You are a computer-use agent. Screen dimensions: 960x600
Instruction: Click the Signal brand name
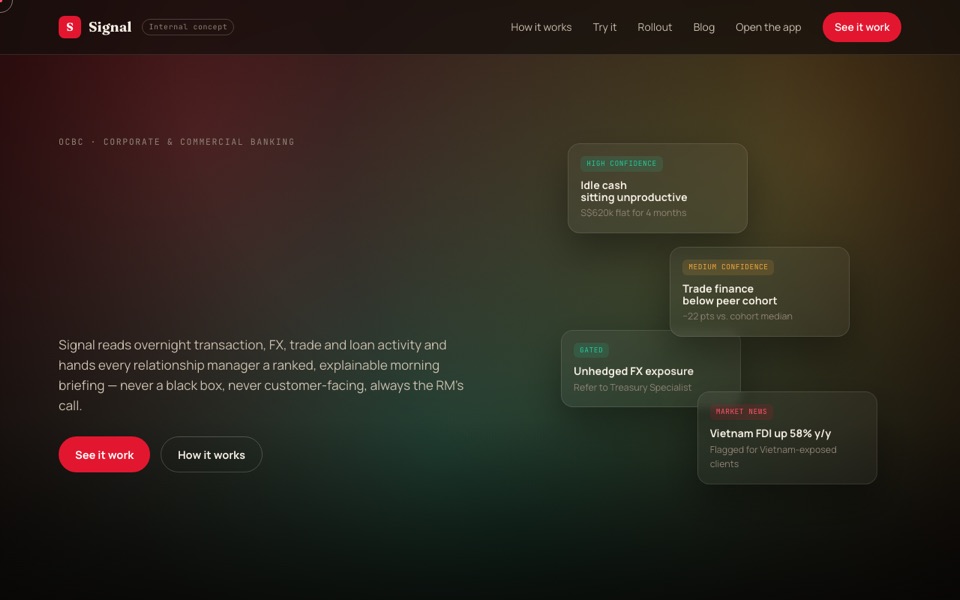110,27
